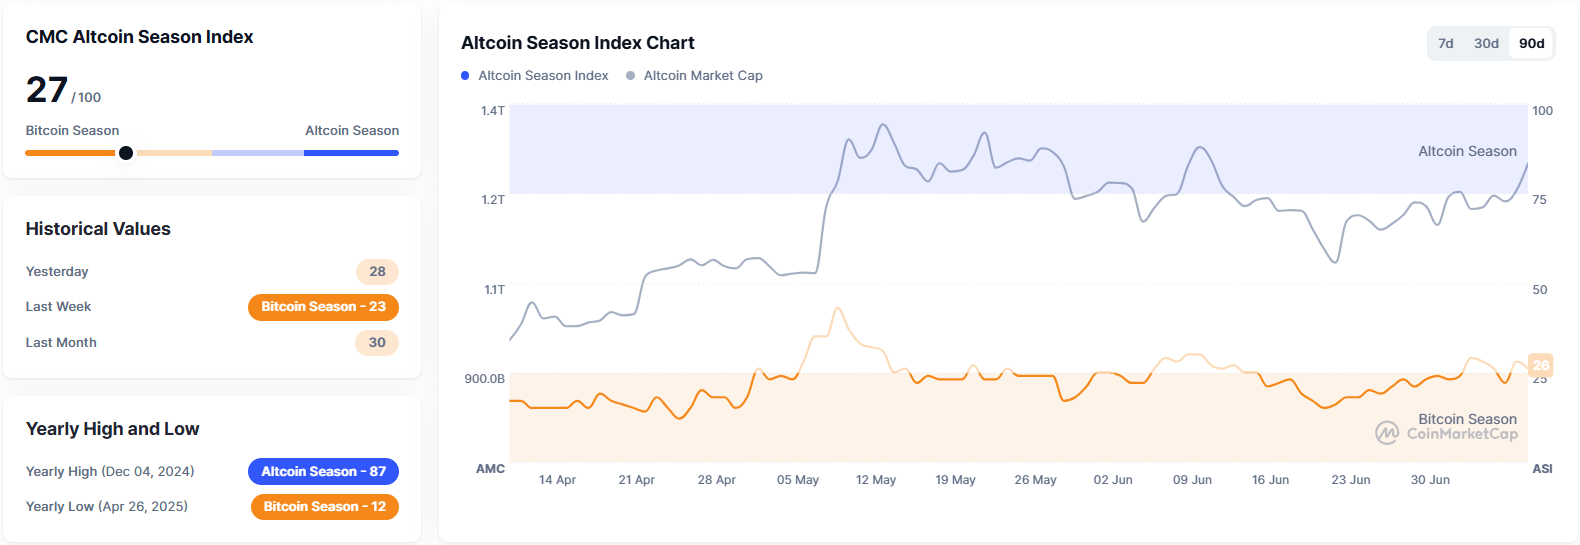Click the CoinMarketCap logo watermark
The image size is (1580, 545).
(x=1446, y=433)
